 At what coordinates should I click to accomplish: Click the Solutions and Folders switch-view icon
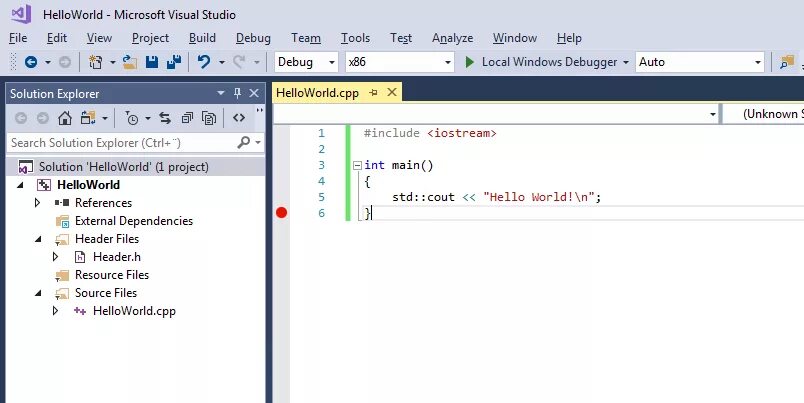88,118
